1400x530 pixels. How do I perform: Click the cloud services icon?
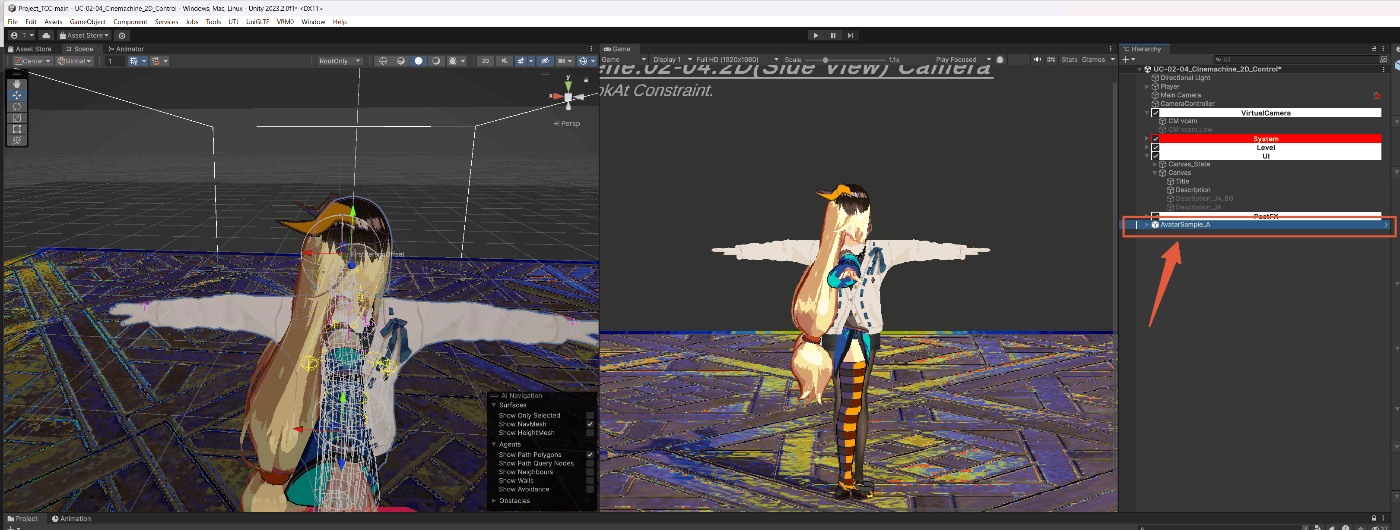coord(46,35)
